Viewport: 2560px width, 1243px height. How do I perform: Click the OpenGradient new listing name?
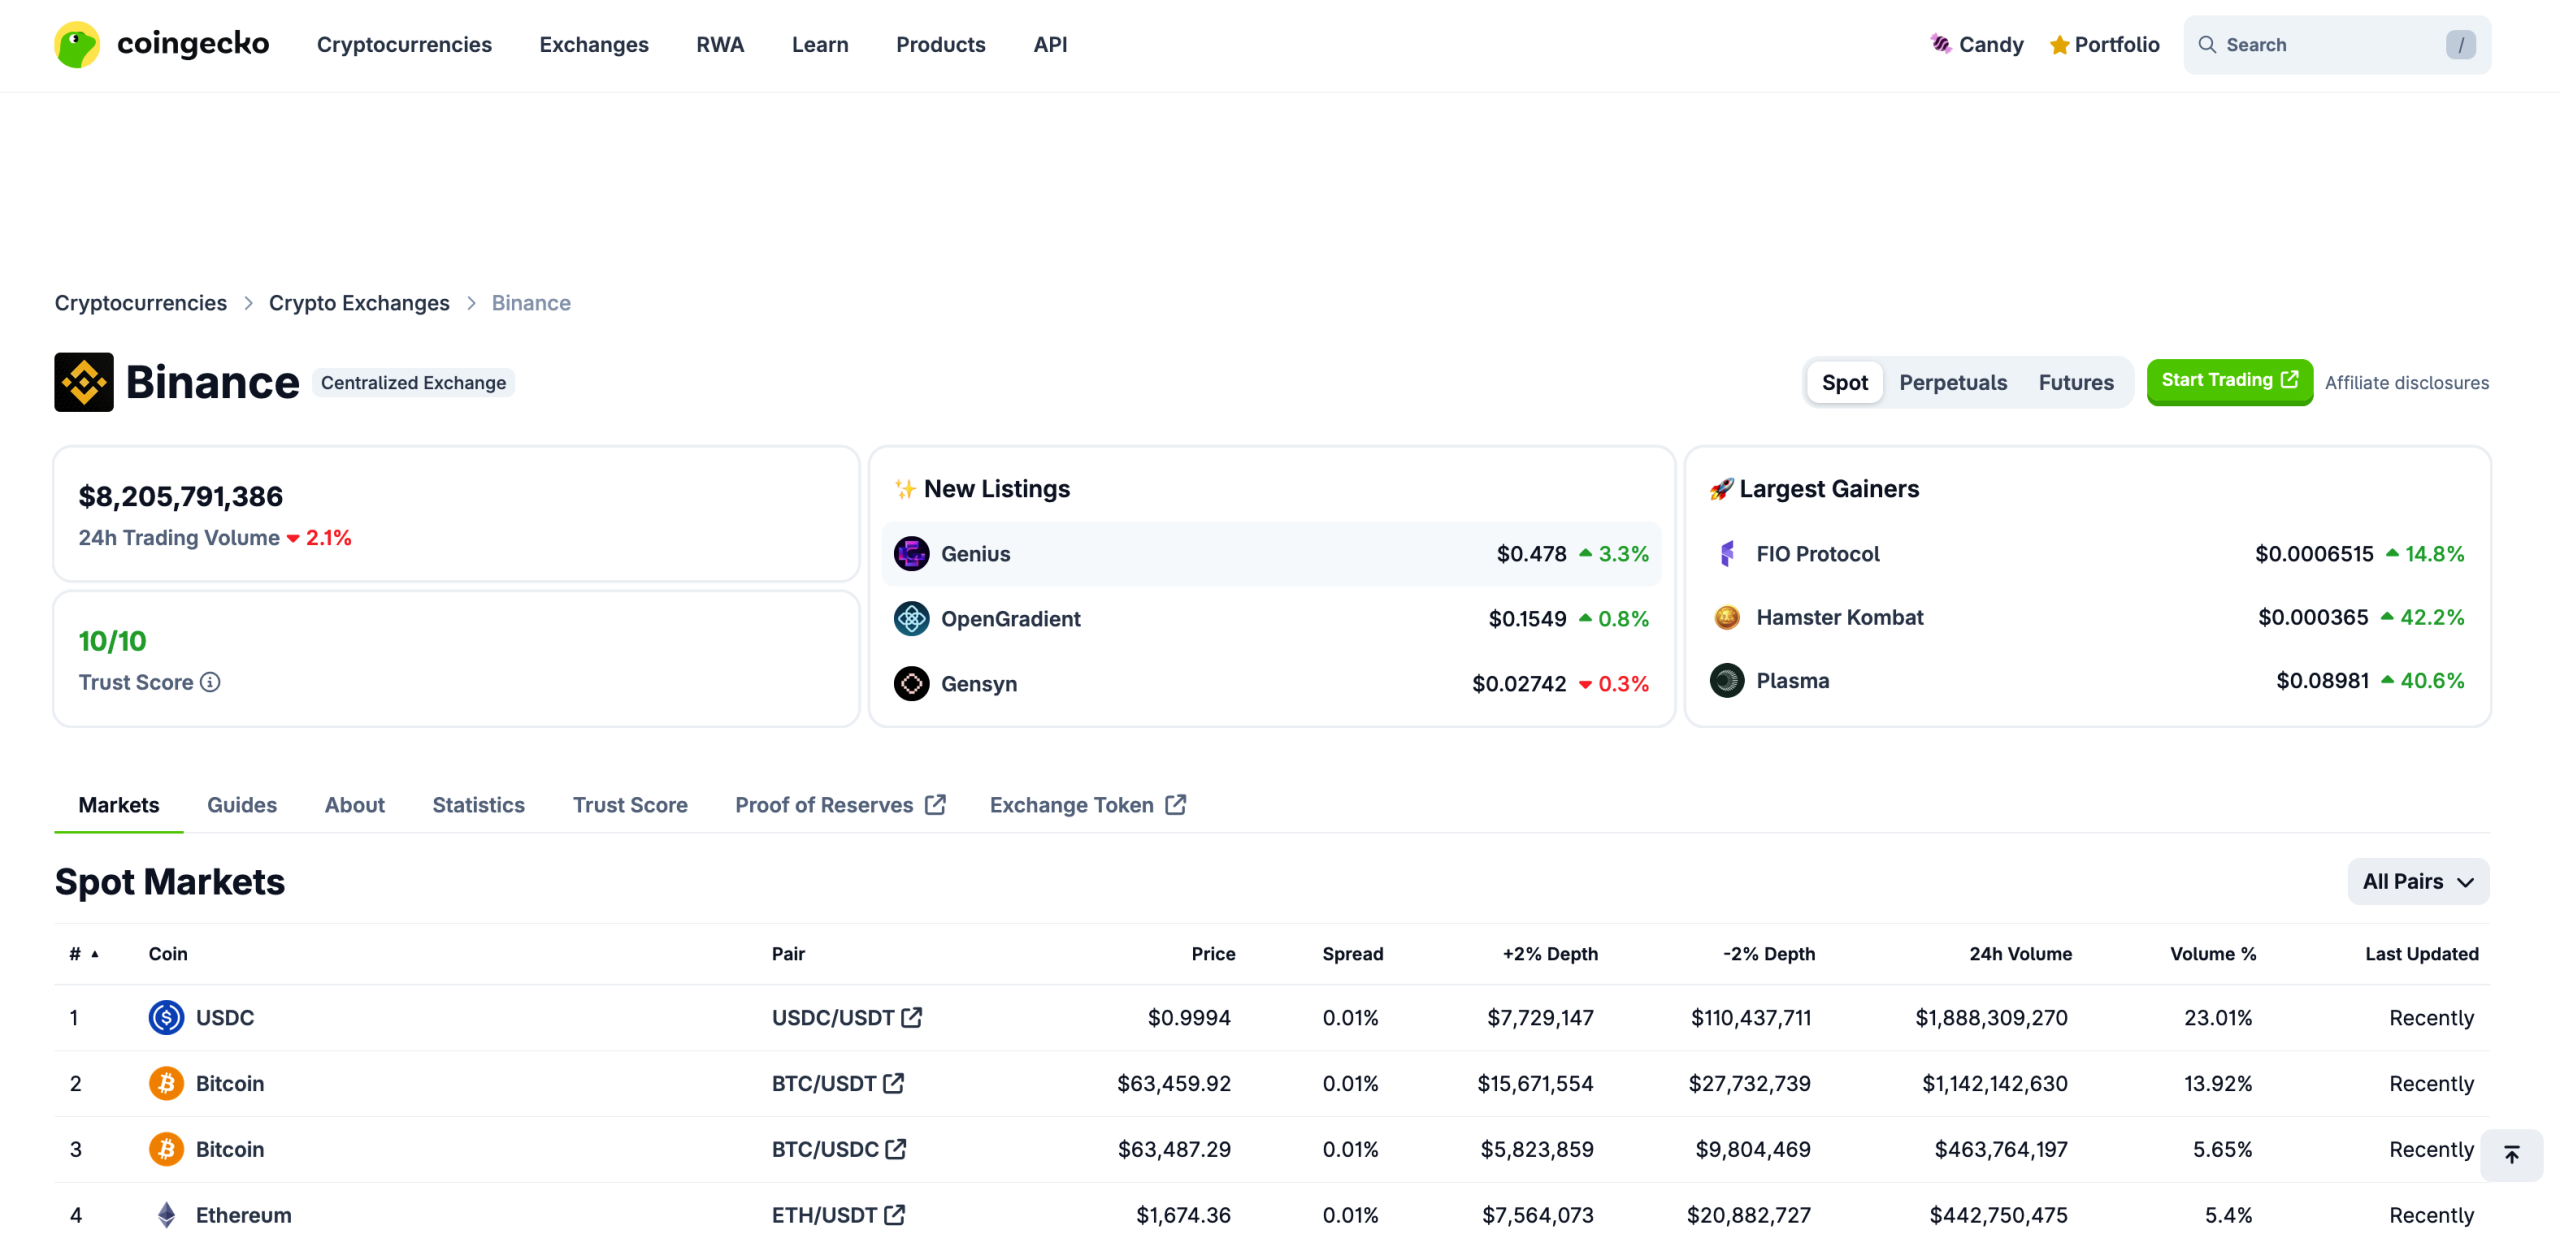coord(1011,619)
